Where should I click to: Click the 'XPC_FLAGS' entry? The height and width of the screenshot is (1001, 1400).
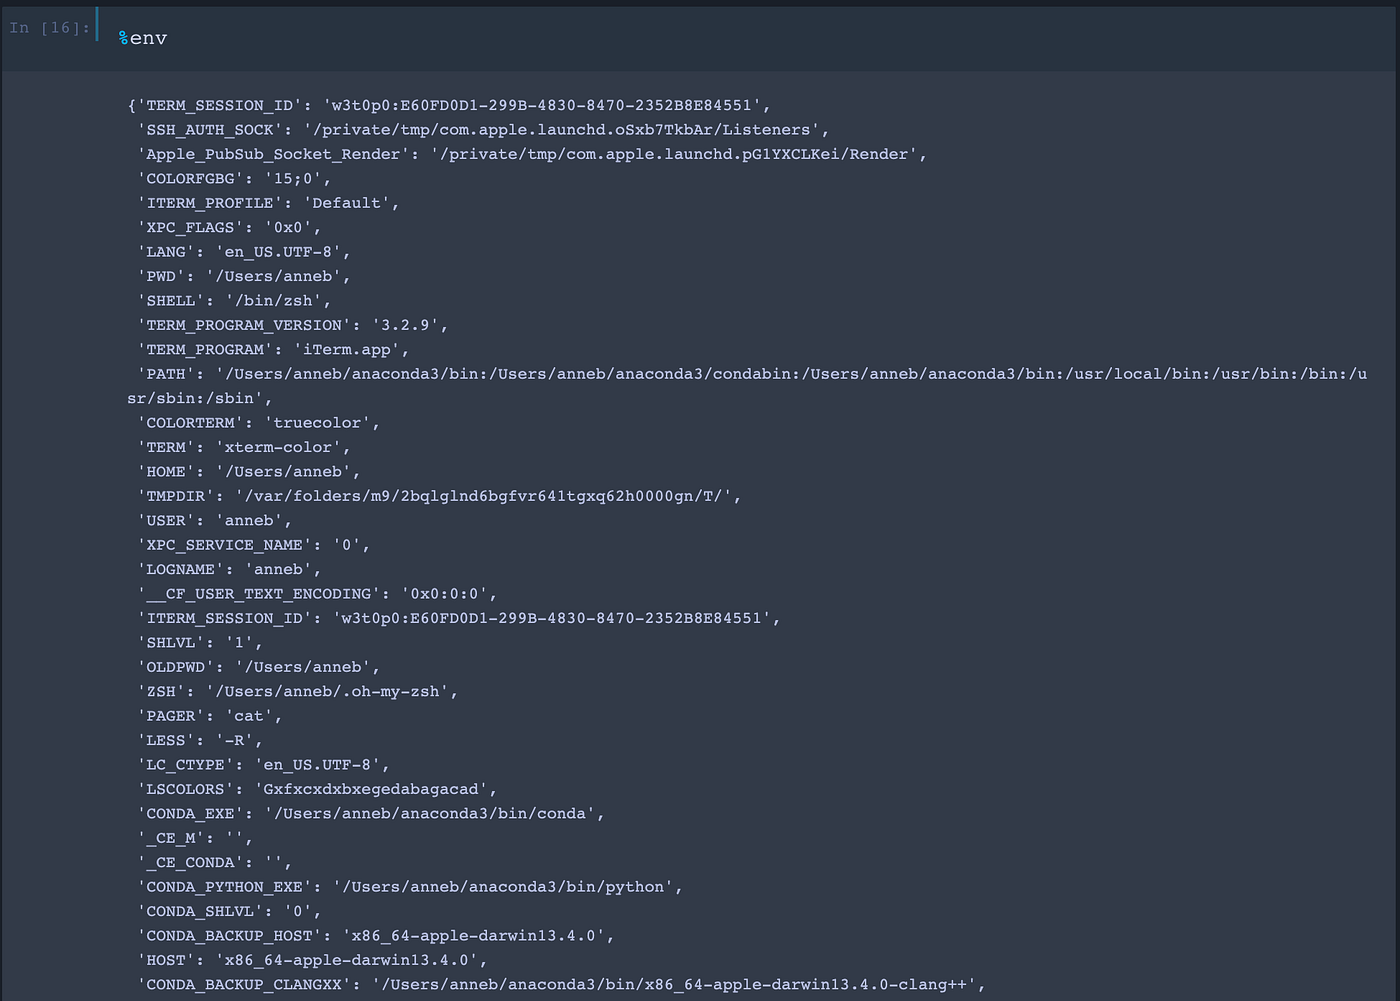tap(229, 228)
